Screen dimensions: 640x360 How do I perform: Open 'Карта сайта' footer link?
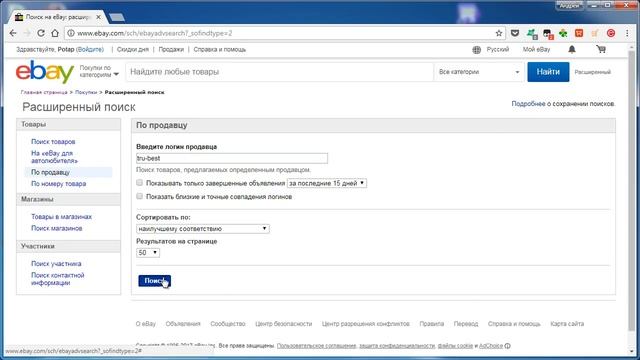567,324
